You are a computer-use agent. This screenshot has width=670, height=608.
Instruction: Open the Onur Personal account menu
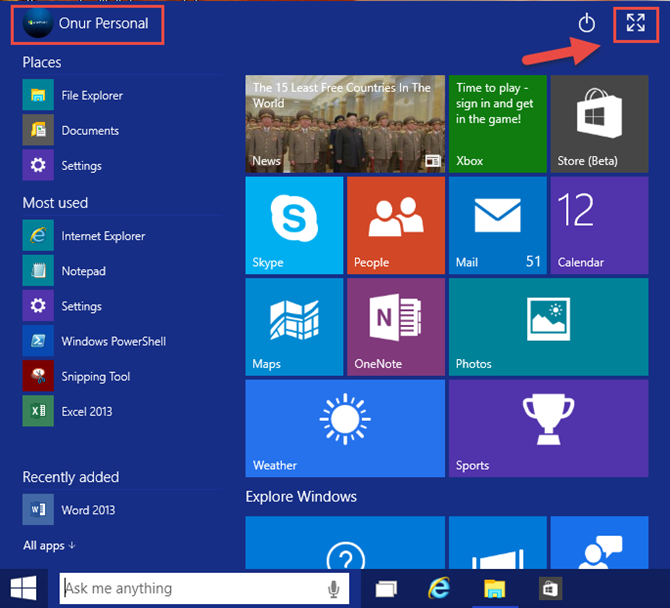86,23
